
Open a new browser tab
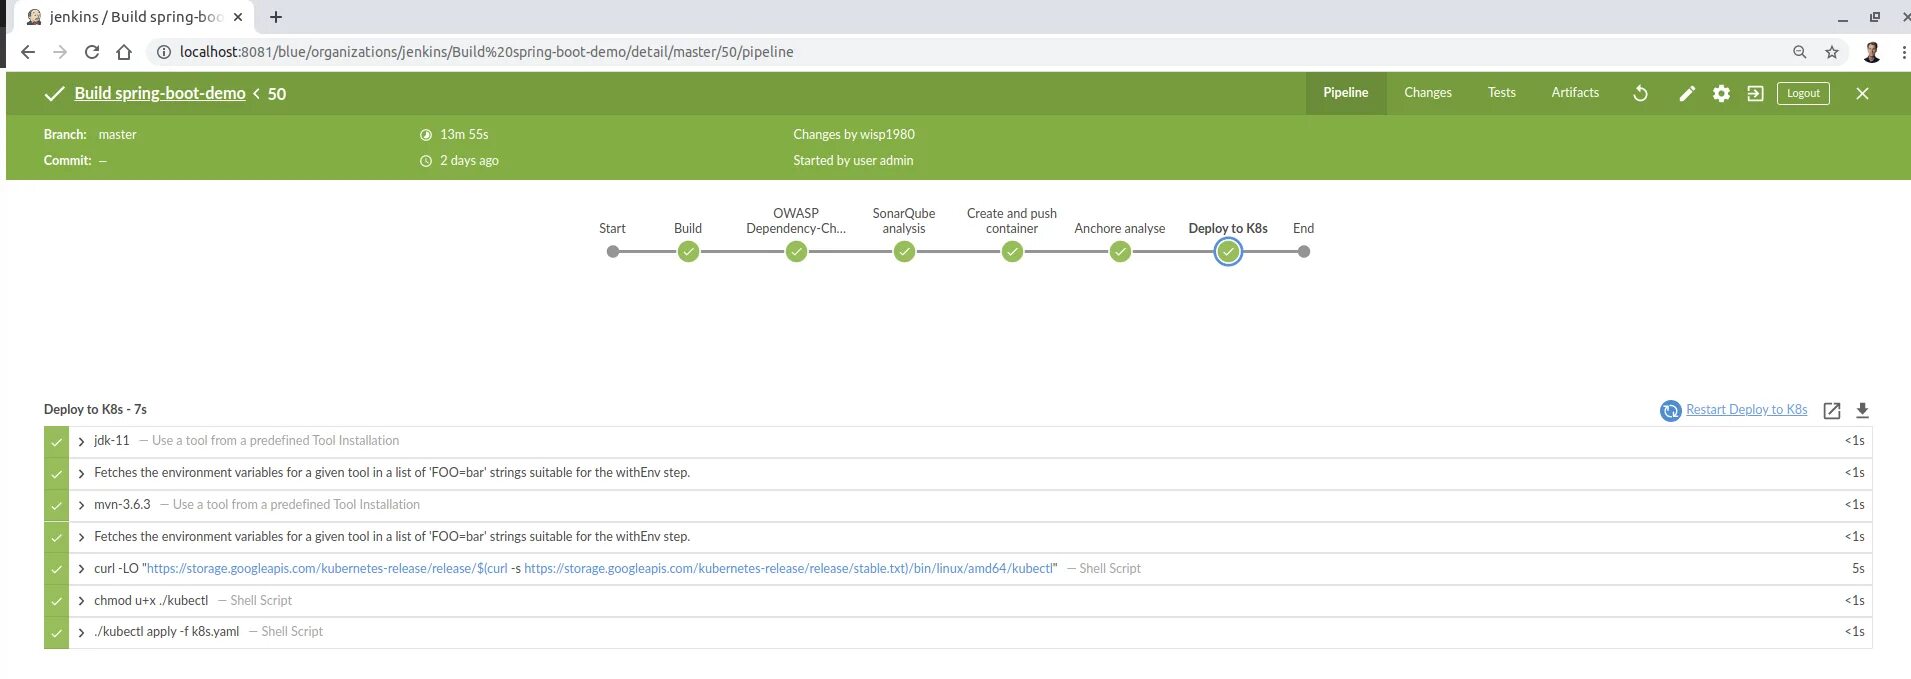276,17
